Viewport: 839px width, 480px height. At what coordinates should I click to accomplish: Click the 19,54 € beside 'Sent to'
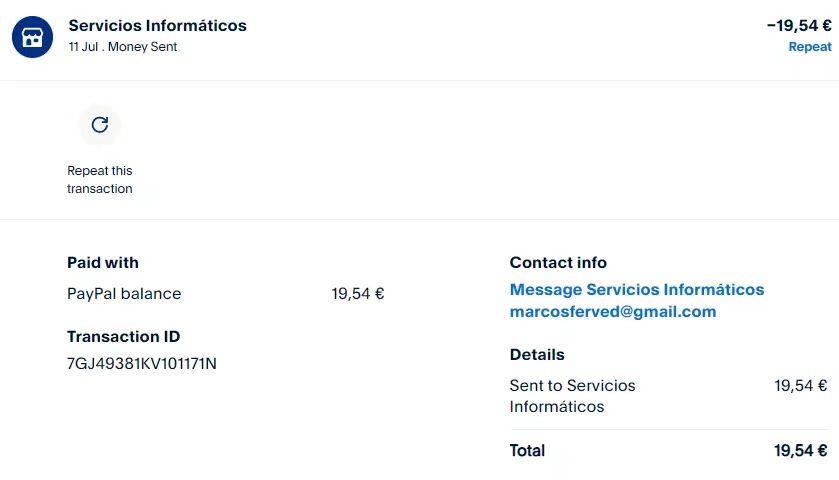click(800, 386)
